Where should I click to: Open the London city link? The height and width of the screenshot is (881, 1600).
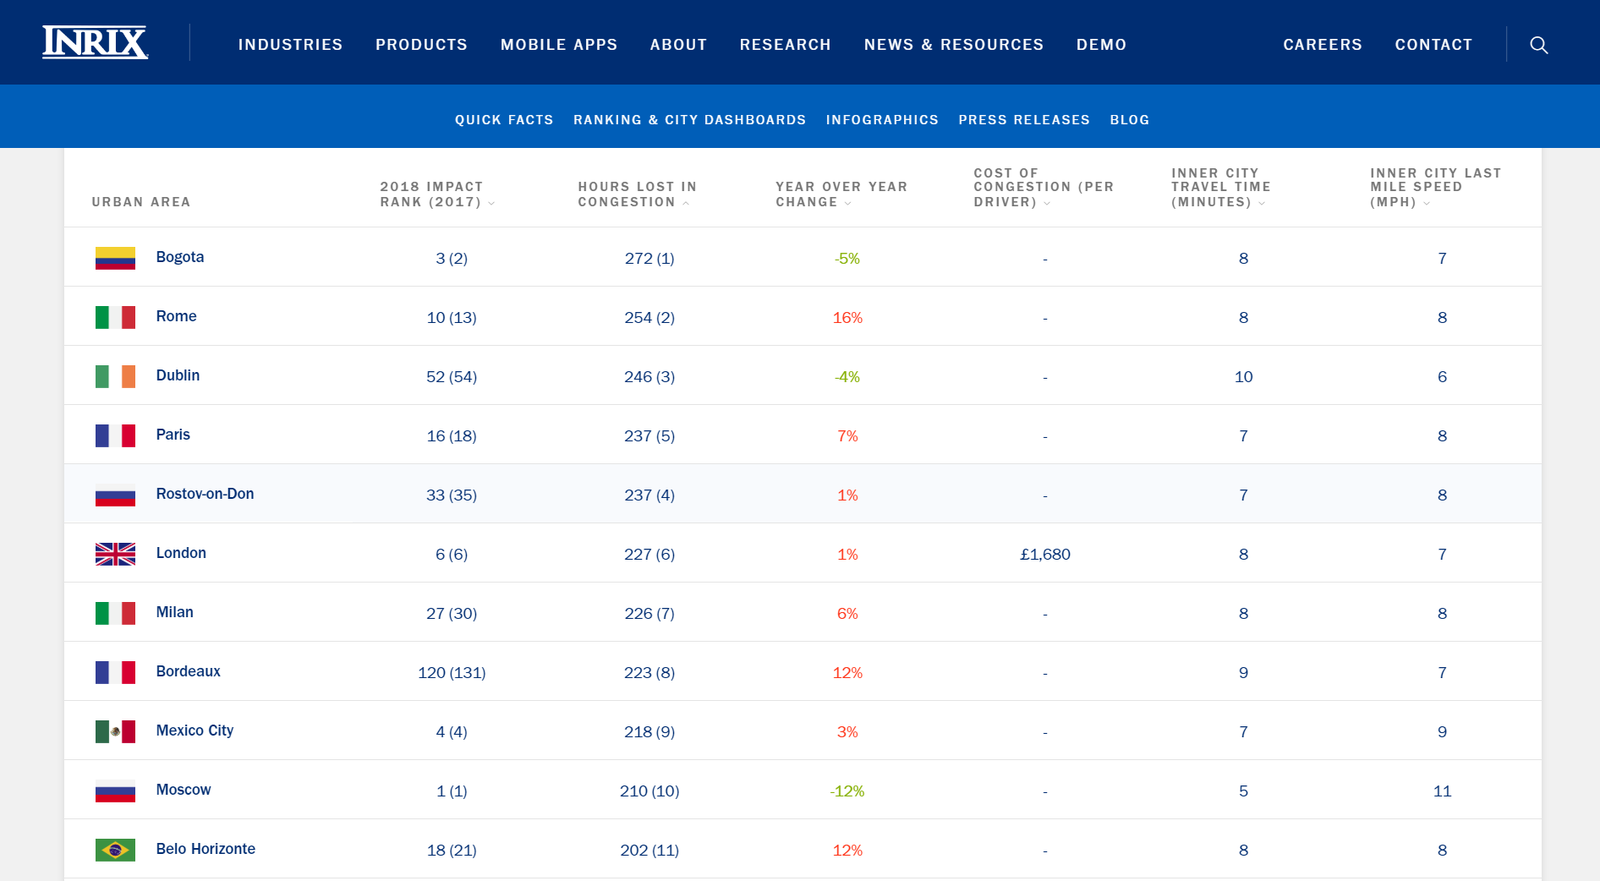tap(181, 553)
